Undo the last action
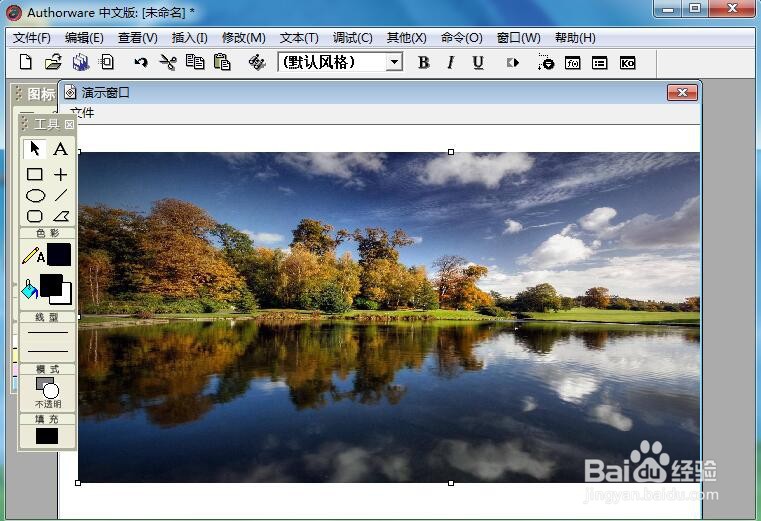This screenshot has height=521, width=761. [x=141, y=62]
